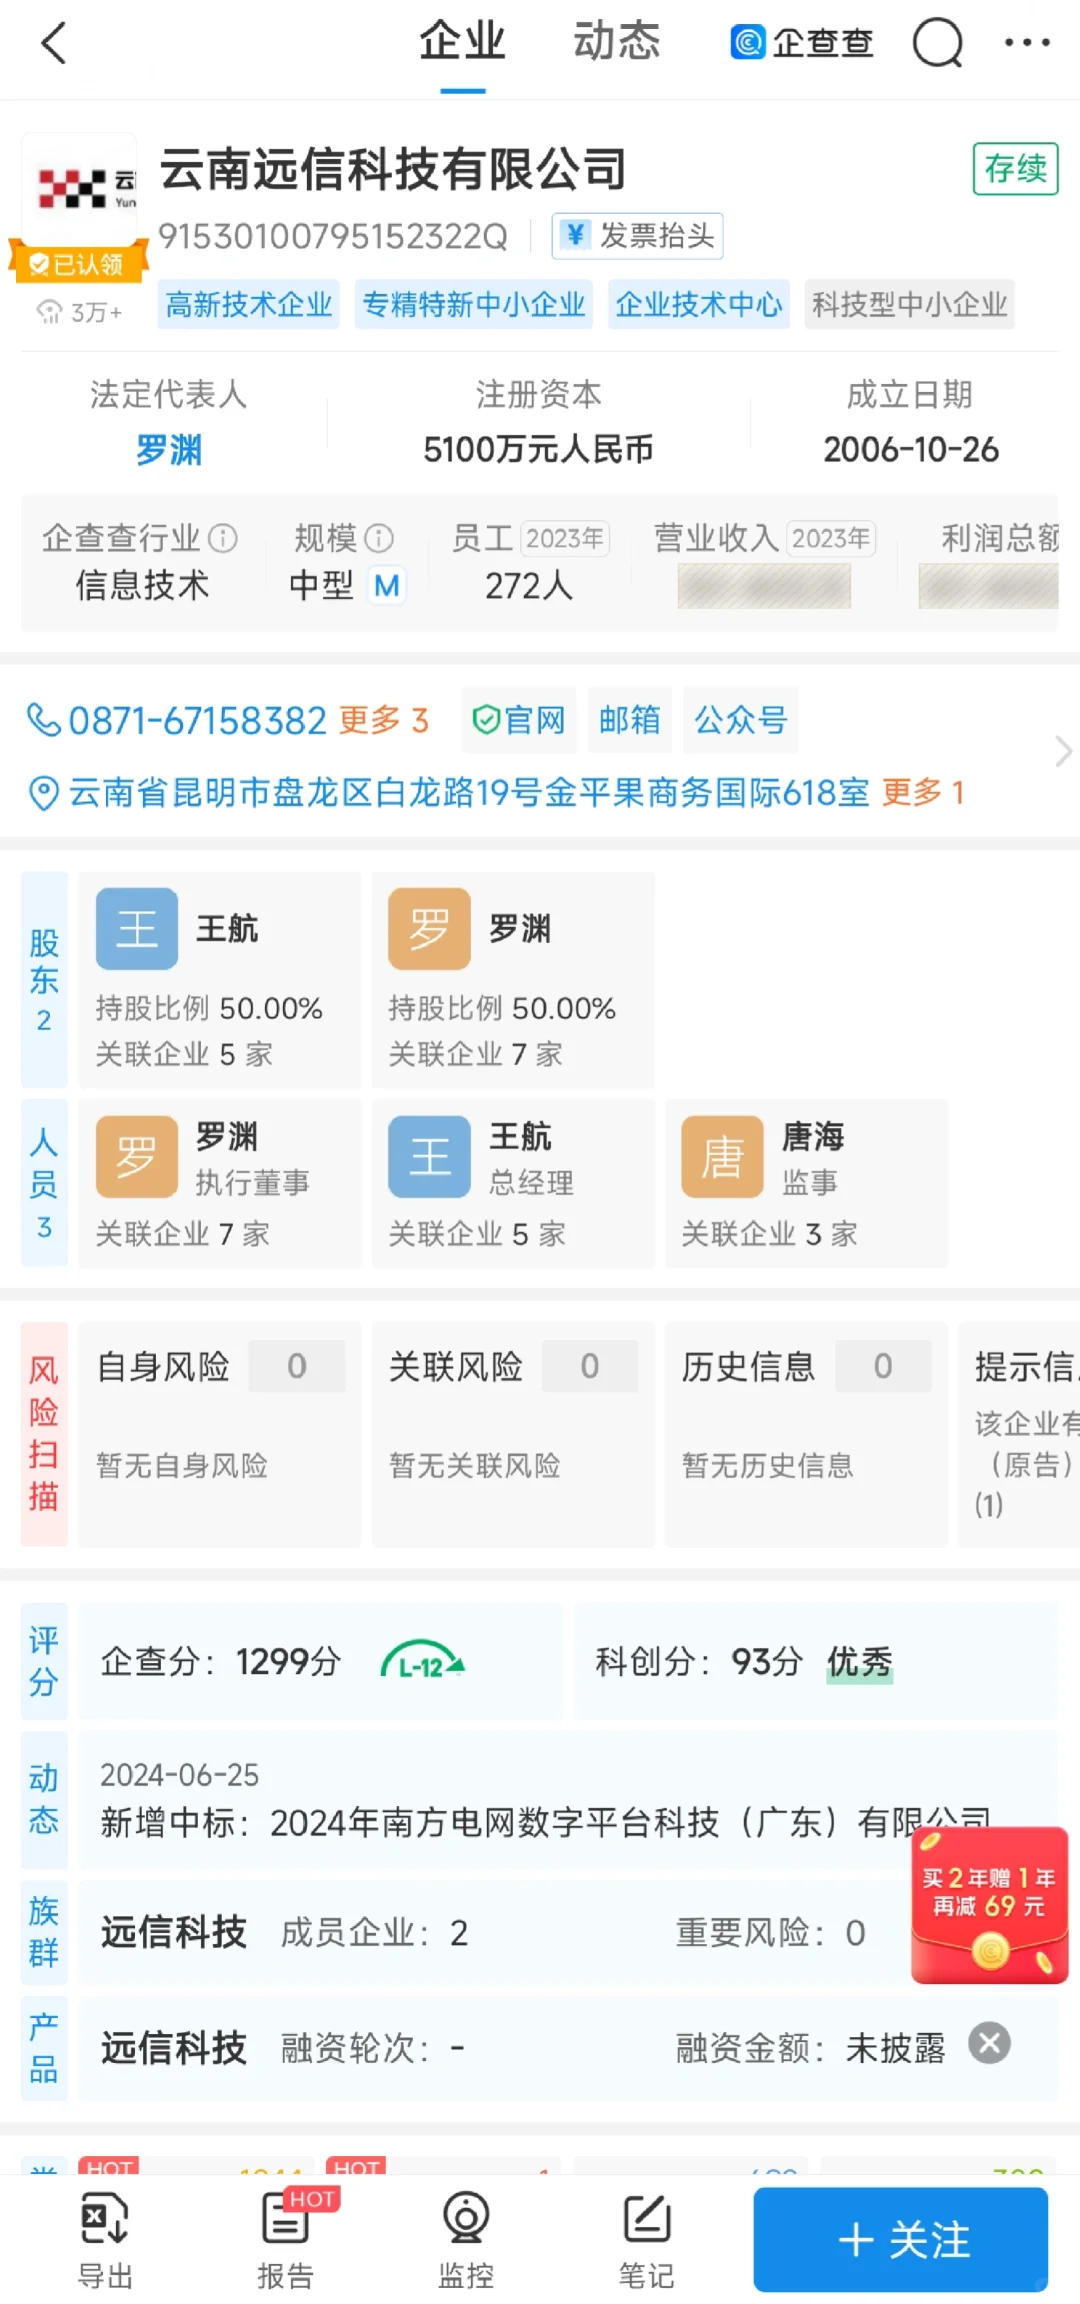
Task: Open the search magnifier icon
Action: click(x=937, y=43)
